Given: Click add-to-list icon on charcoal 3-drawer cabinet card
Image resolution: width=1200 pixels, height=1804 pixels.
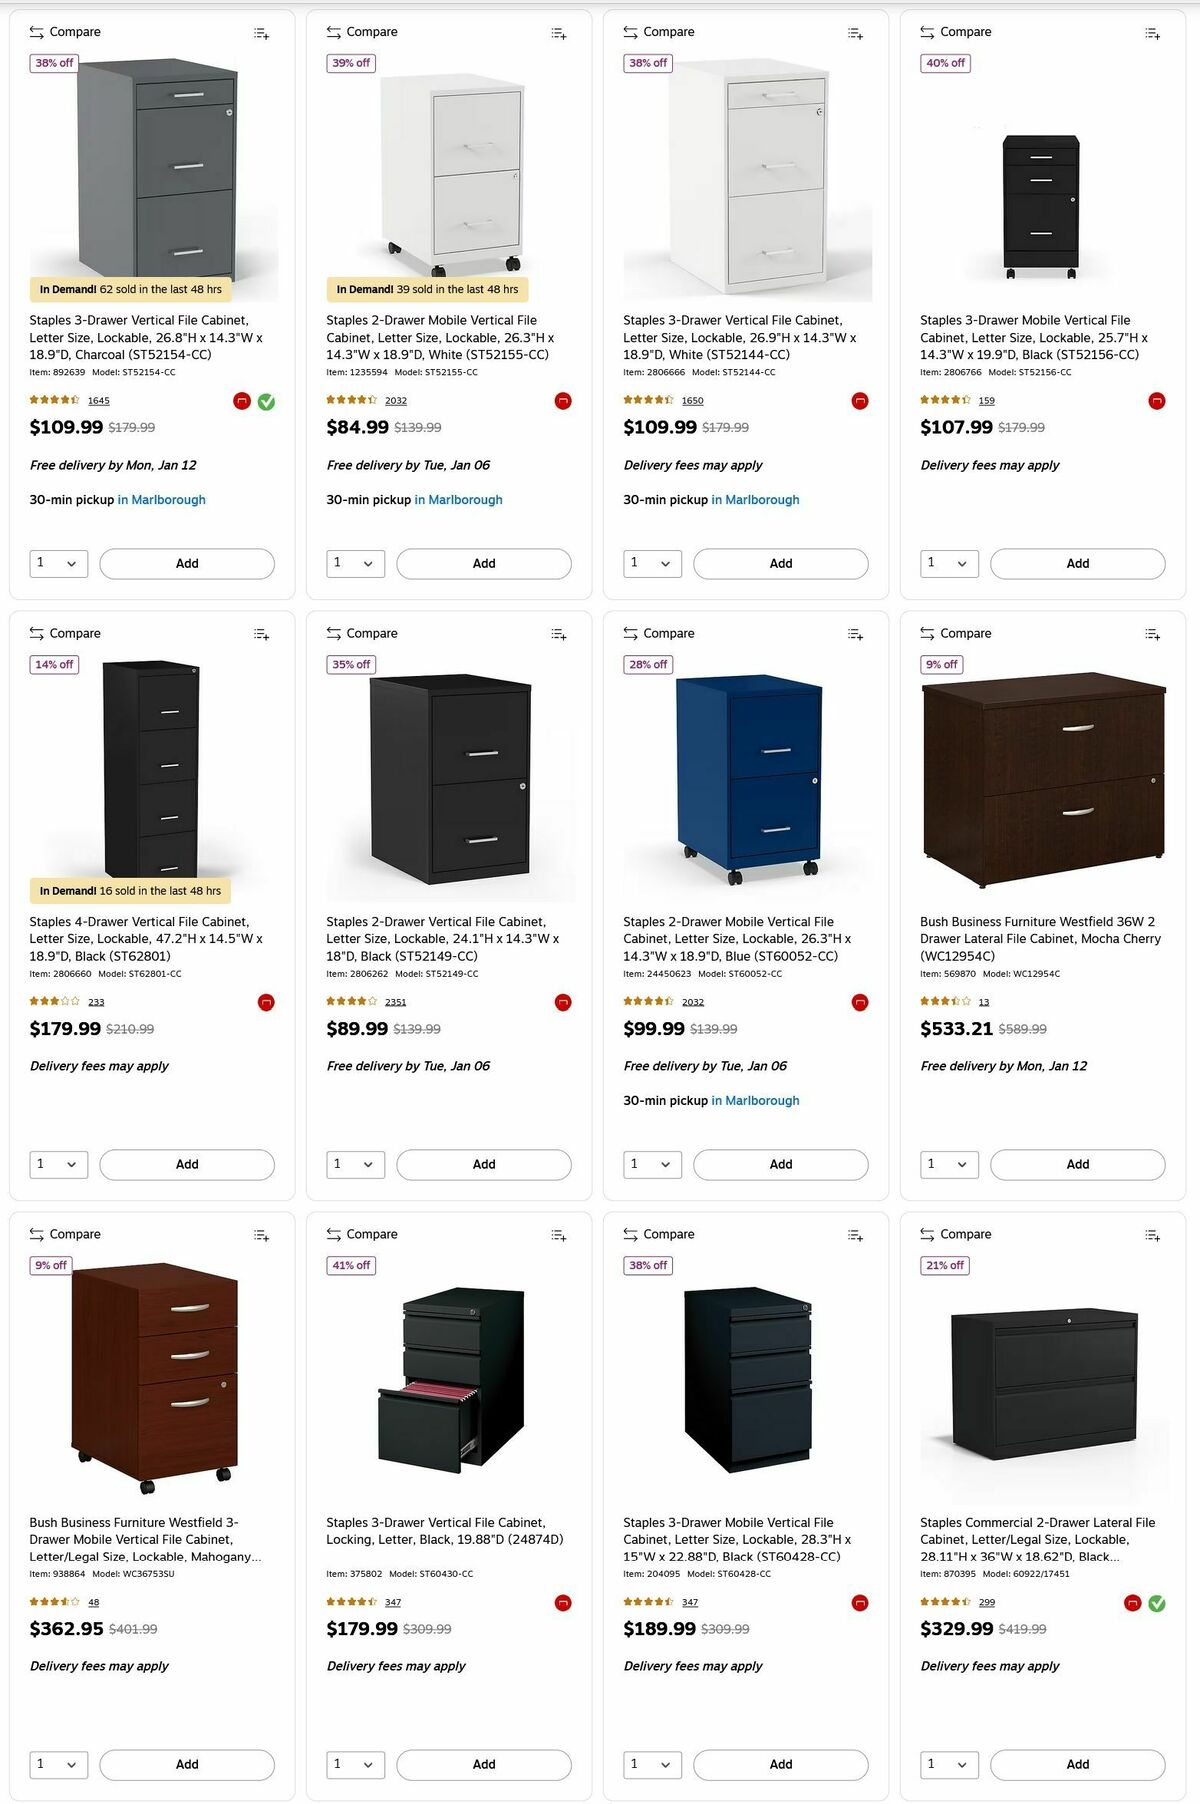Looking at the screenshot, I should [x=260, y=33].
